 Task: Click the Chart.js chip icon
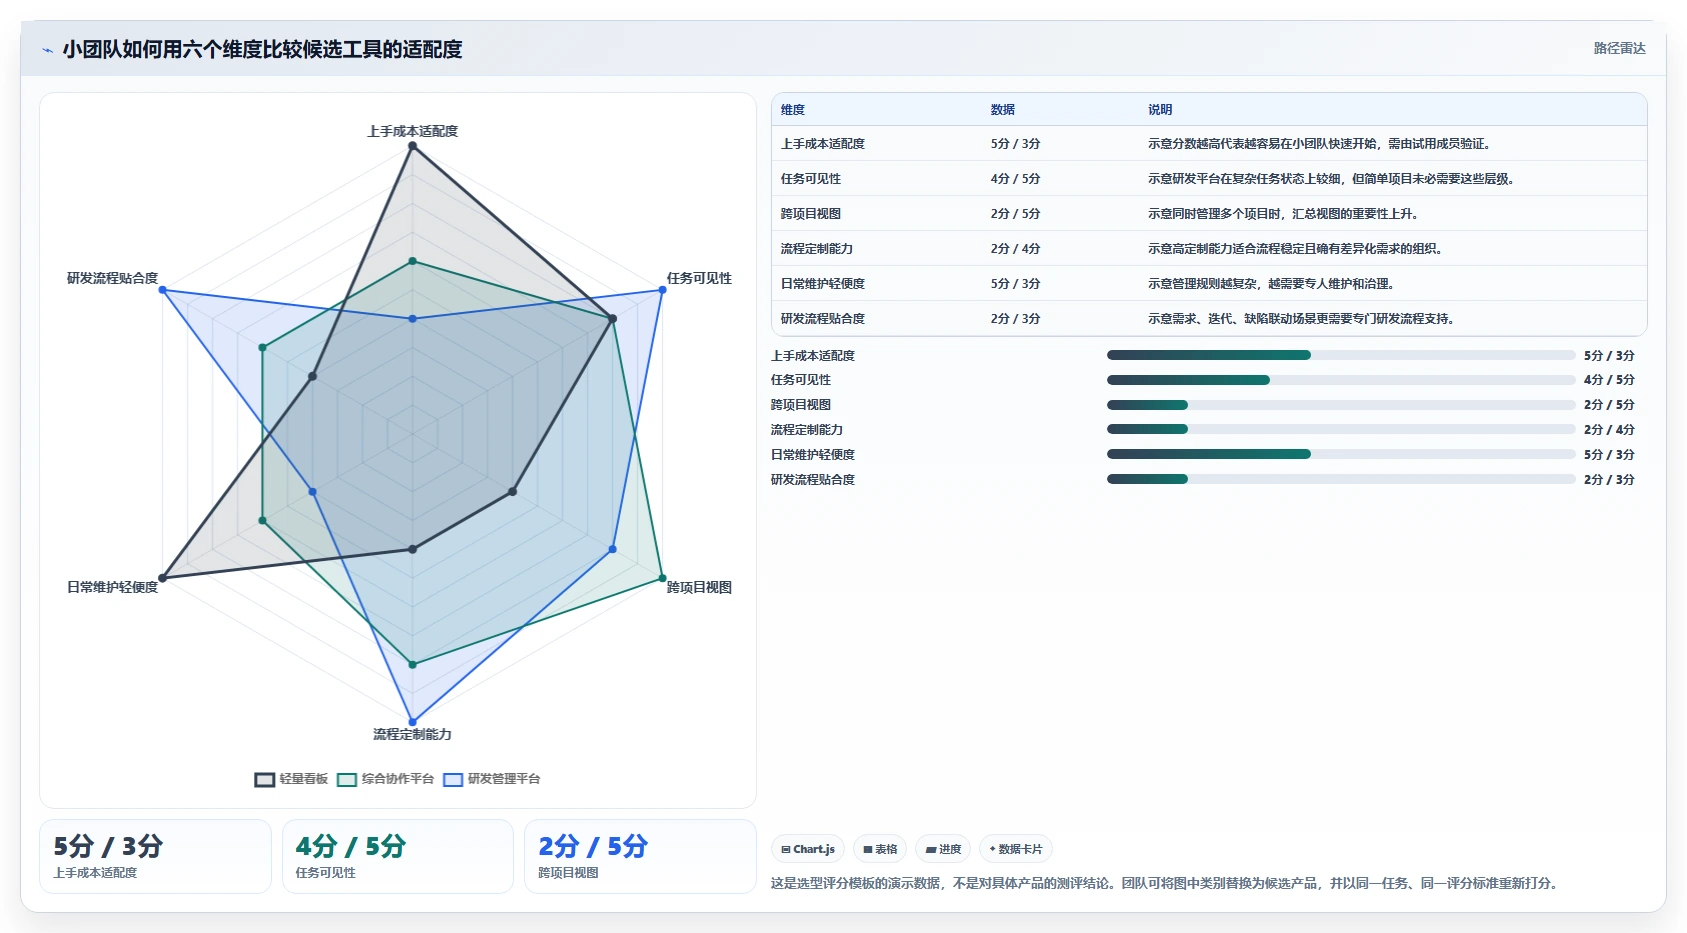pyautogui.click(x=786, y=849)
